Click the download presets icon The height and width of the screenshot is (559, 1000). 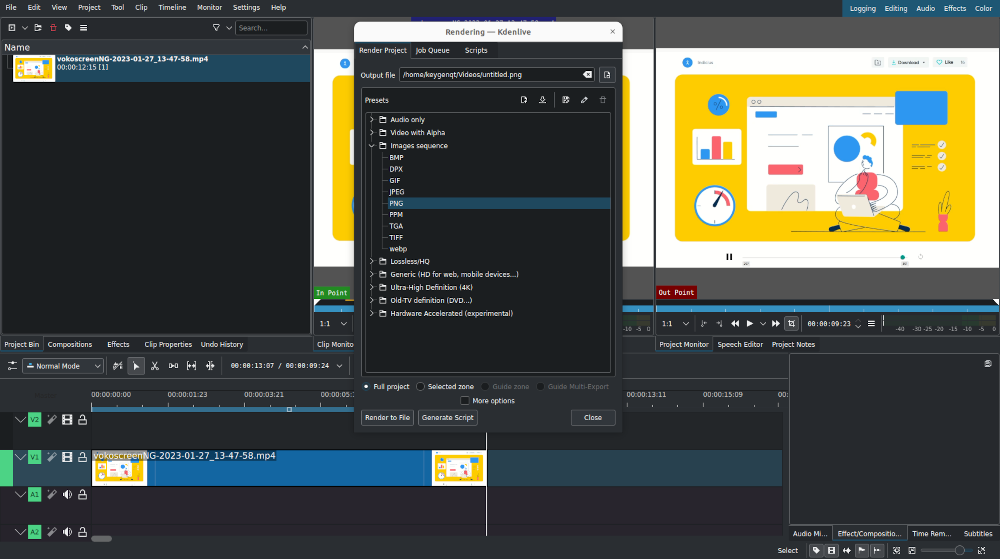[x=543, y=100]
